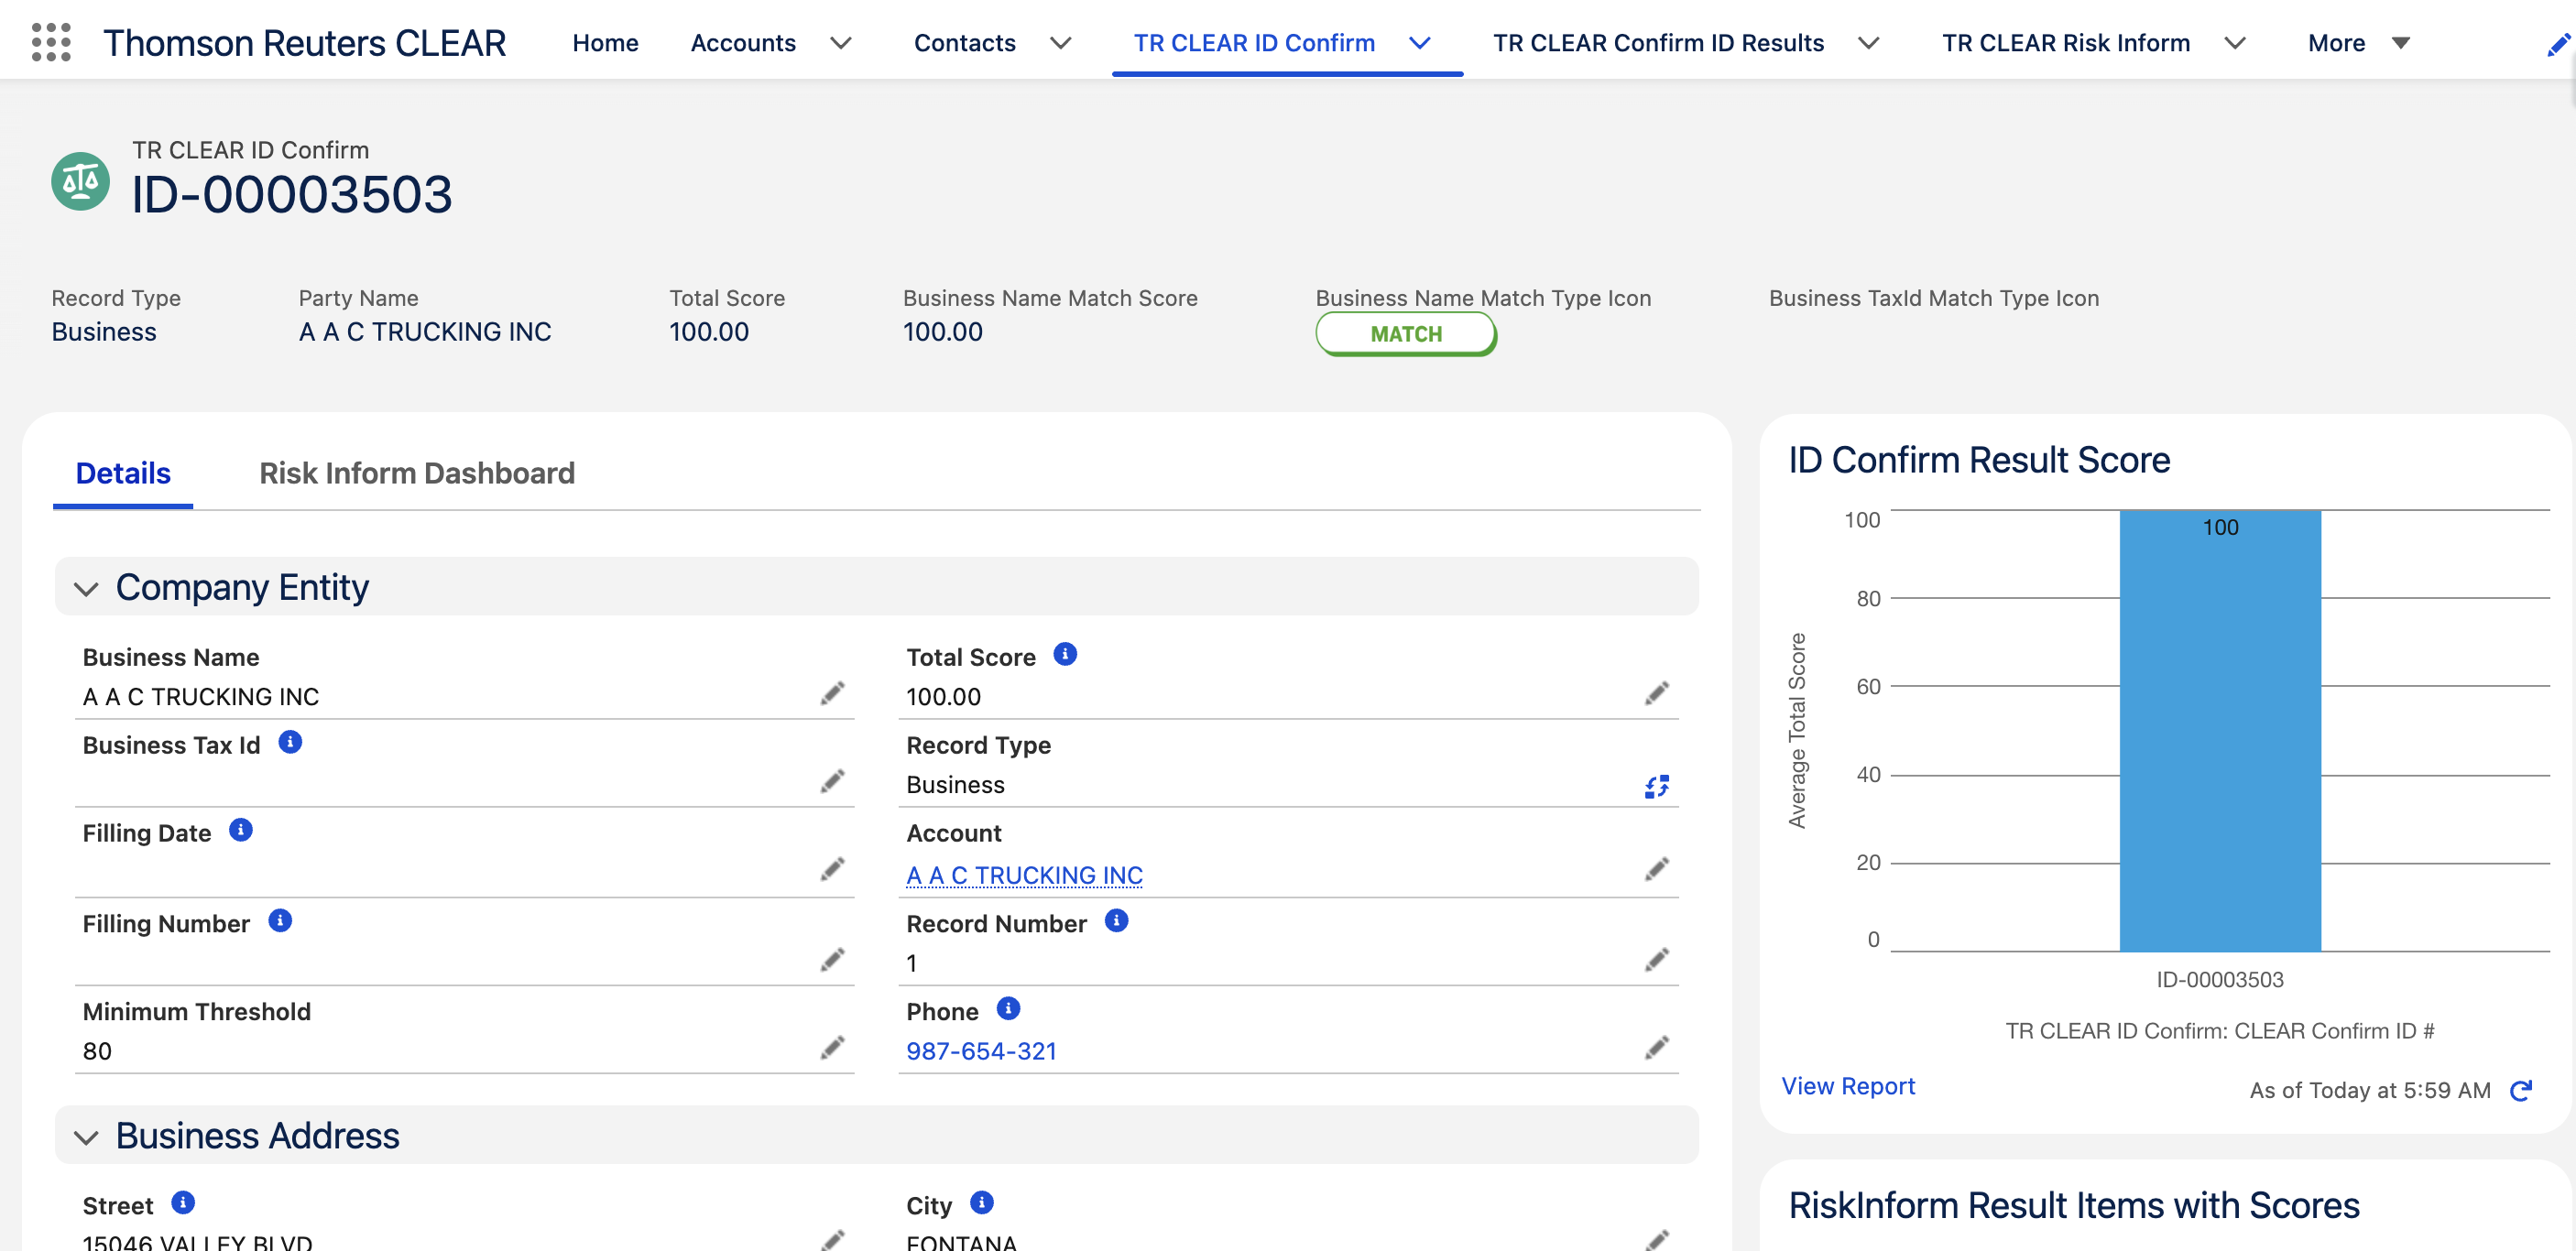The image size is (2576, 1251).
Task: Collapse the Business Address section
Action: [x=86, y=1137]
